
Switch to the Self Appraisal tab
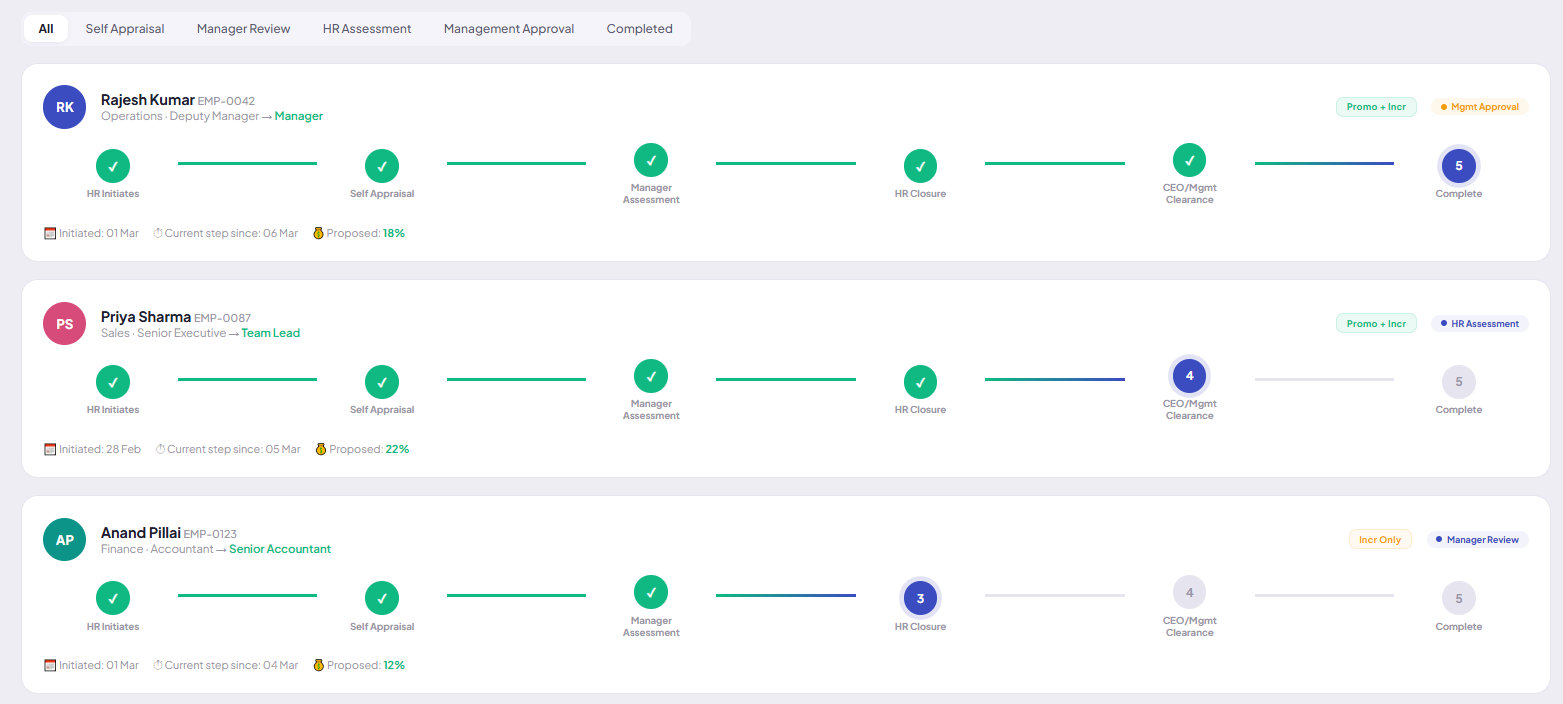pos(125,29)
